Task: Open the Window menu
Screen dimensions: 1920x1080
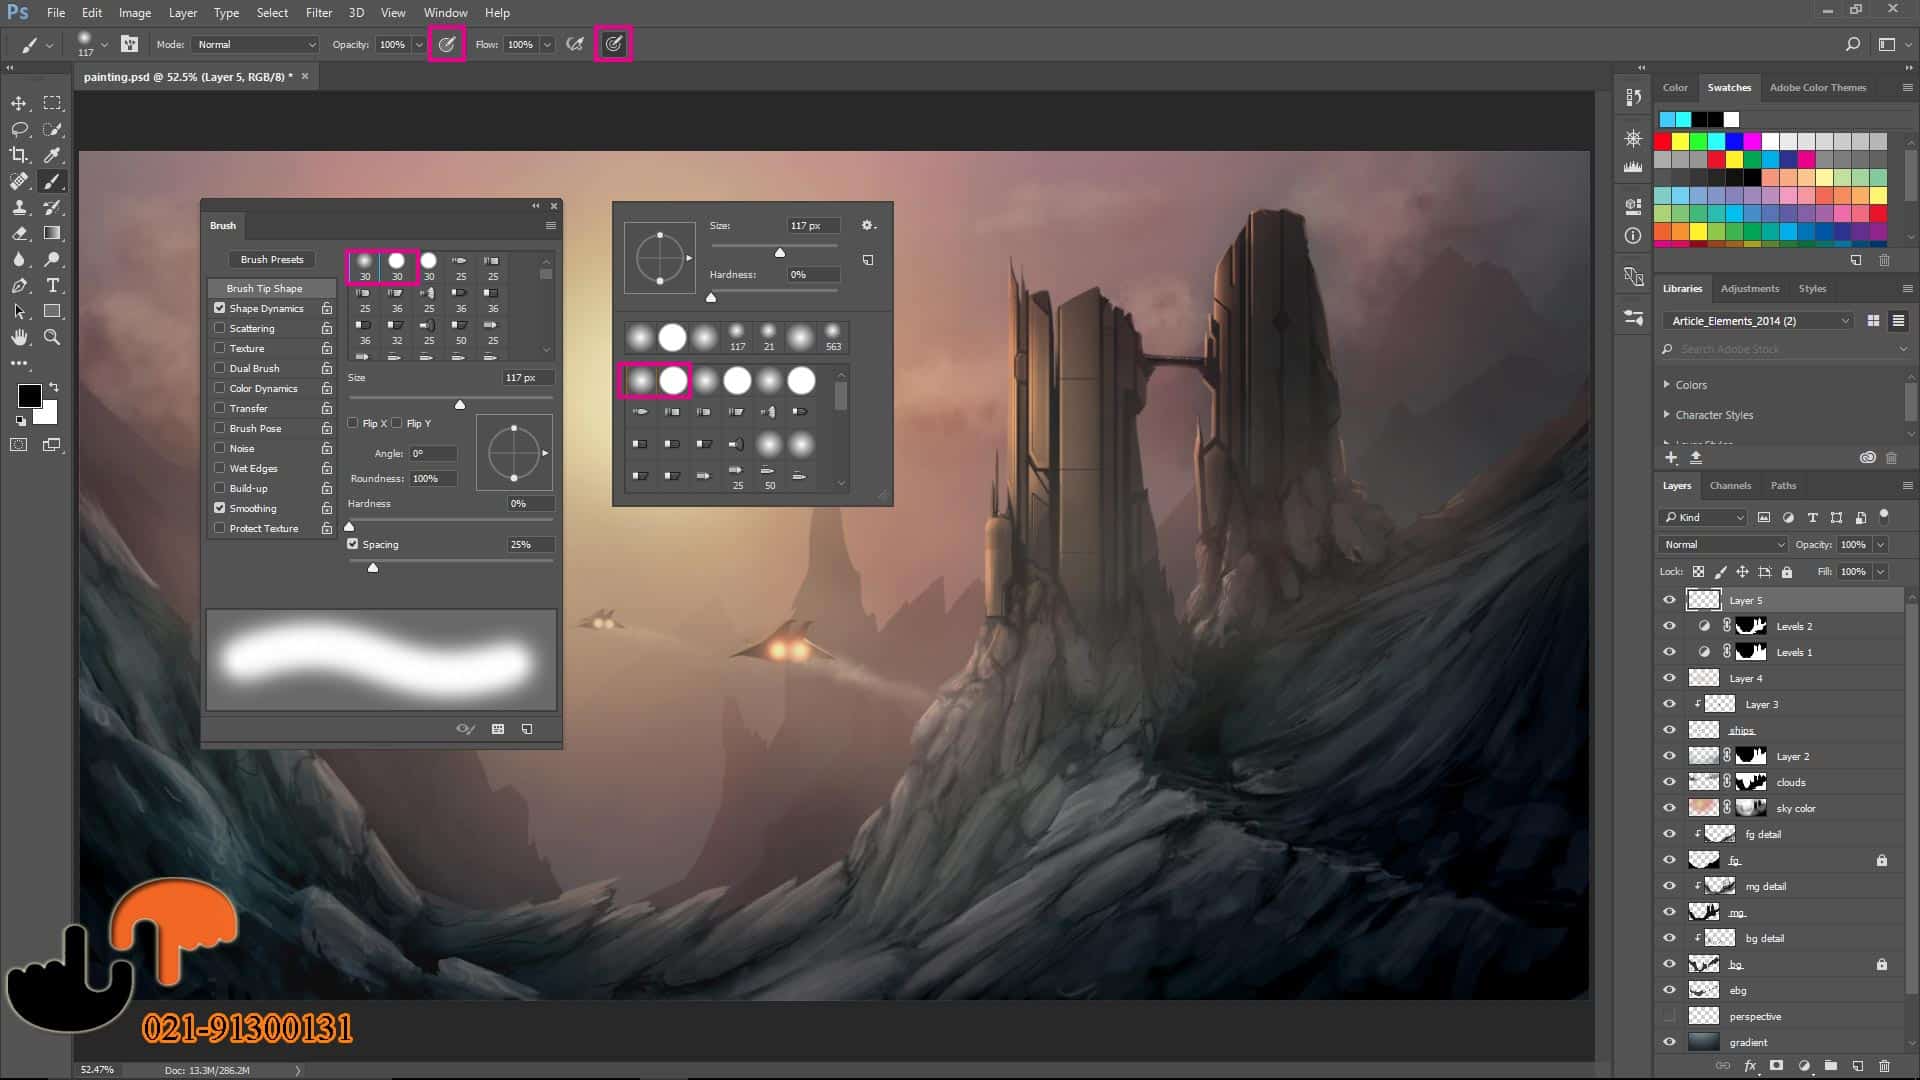Action: coord(445,13)
